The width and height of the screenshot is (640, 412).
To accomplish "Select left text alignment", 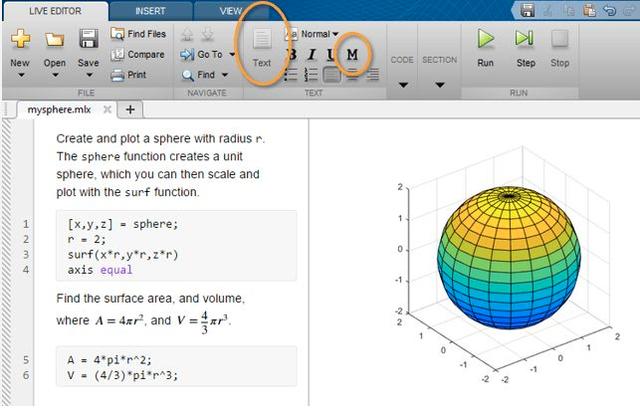I will [x=331, y=75].
